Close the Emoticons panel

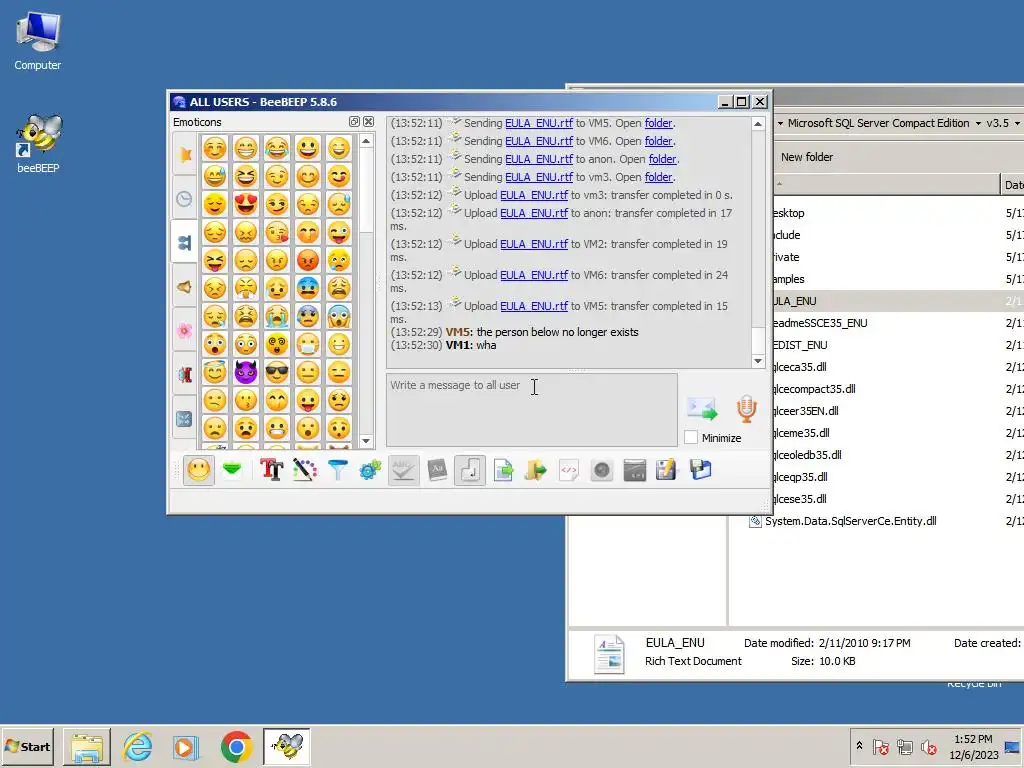(368, 121)
